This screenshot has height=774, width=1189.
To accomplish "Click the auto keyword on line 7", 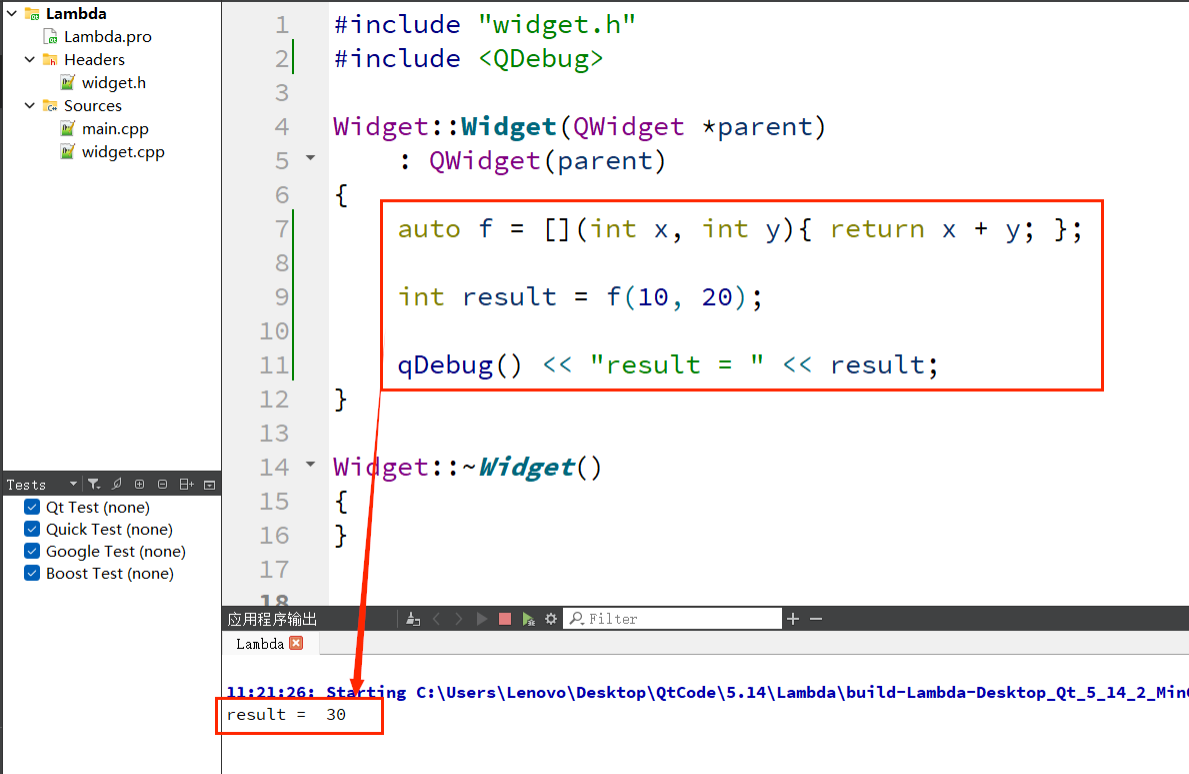I will point(429,229).
